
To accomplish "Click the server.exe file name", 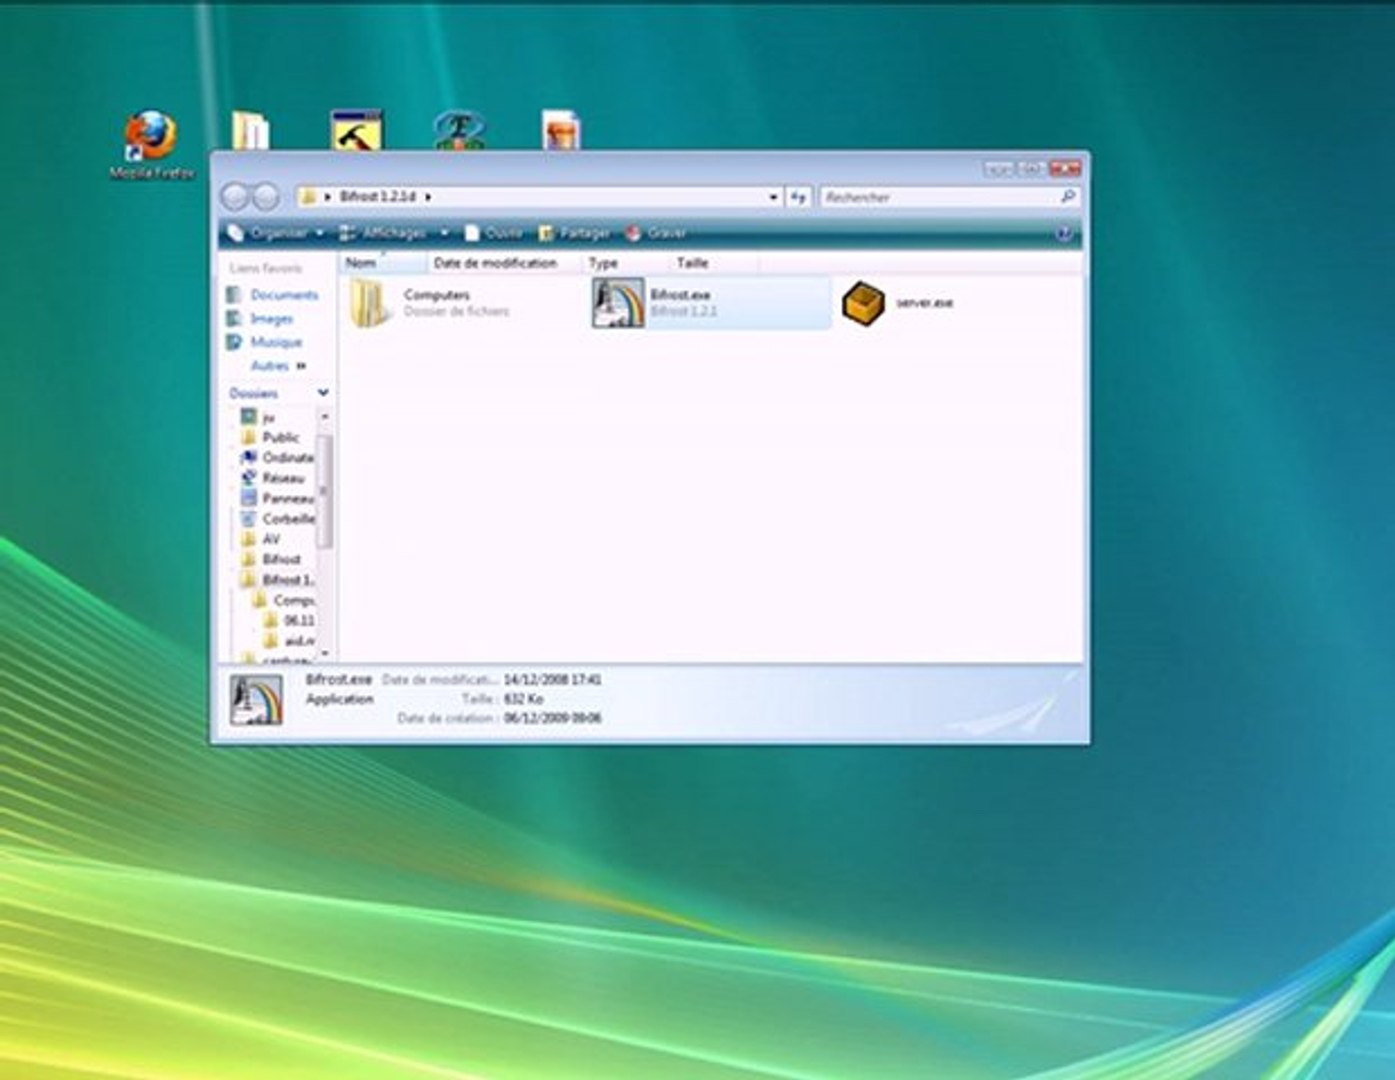I will pyautogui.click(x=924, y=303).
